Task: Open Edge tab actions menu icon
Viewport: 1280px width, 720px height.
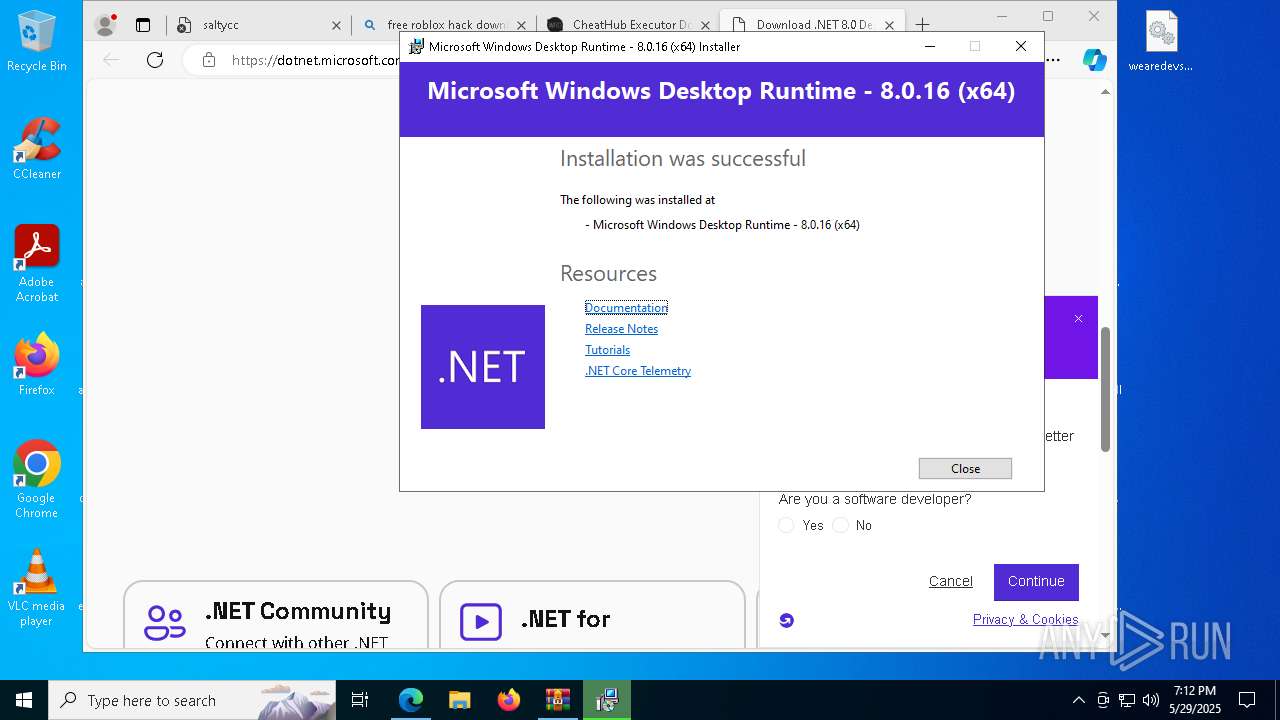Action: click(143, 25)
